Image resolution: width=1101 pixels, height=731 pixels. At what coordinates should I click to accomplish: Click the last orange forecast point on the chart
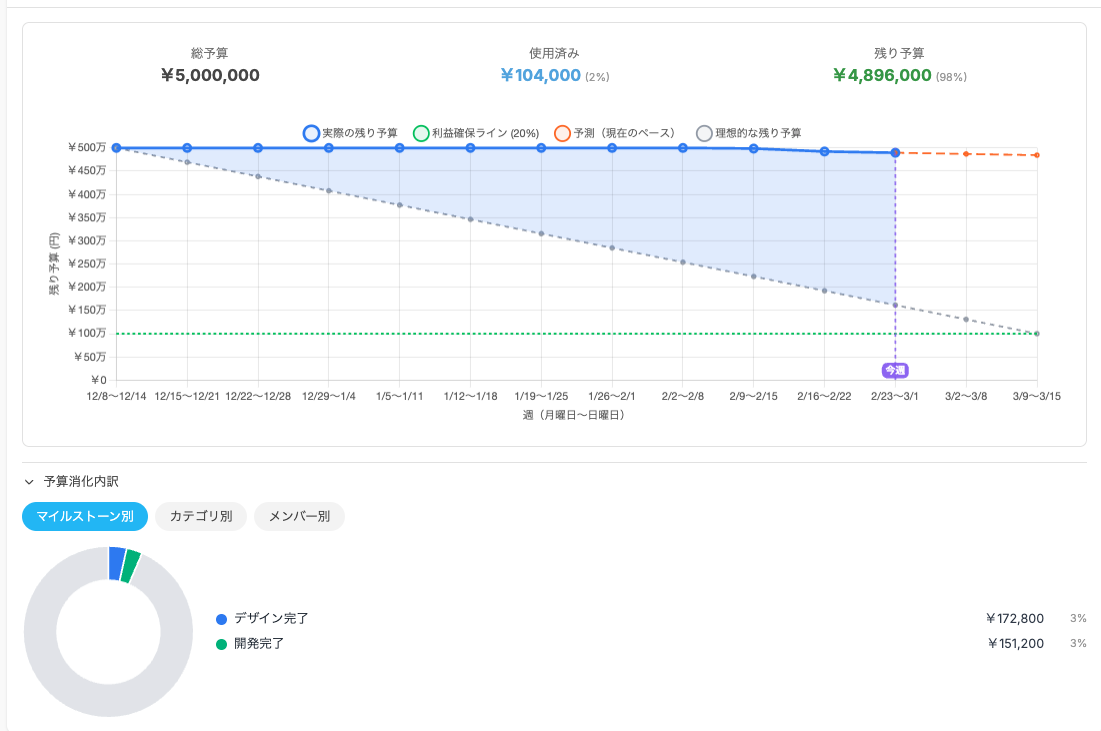pos(1035,155)
